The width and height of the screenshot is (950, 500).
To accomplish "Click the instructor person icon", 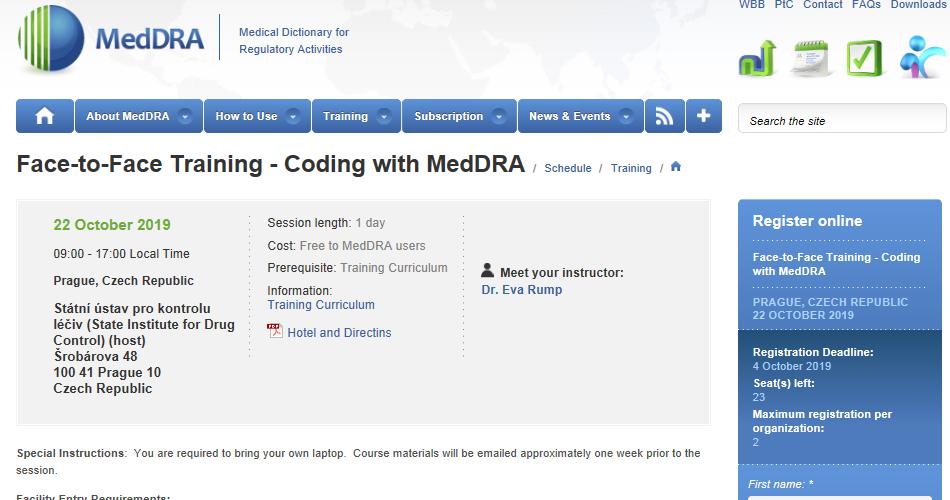I will click(488, 270).
